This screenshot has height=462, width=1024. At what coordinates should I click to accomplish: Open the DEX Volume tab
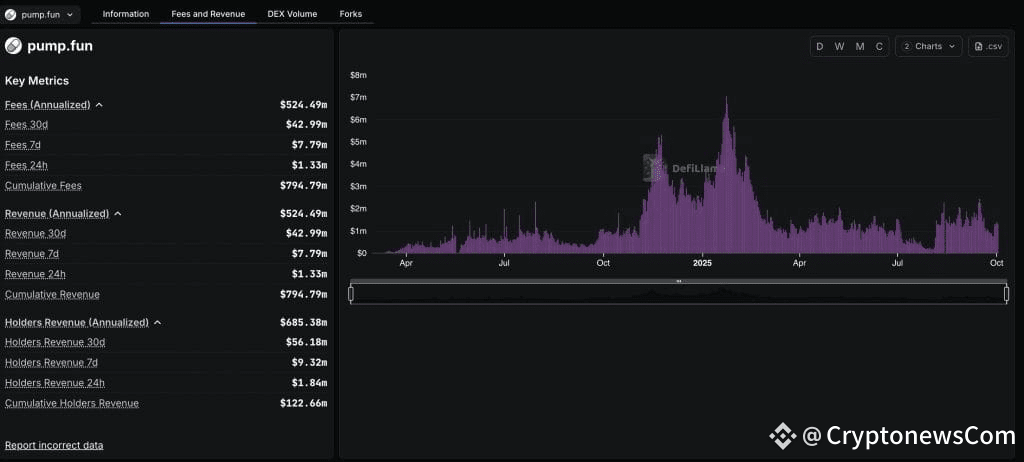[292, 14]
